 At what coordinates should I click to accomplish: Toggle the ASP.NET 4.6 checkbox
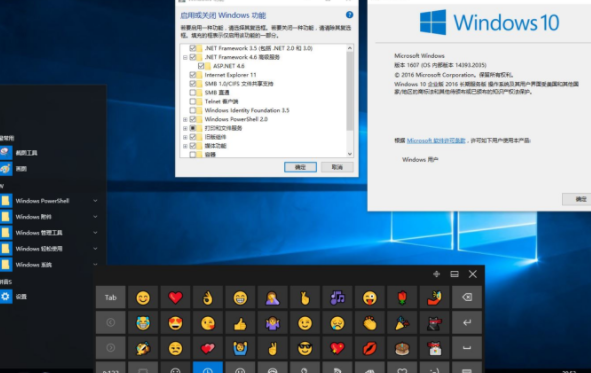tap(201, 66)
